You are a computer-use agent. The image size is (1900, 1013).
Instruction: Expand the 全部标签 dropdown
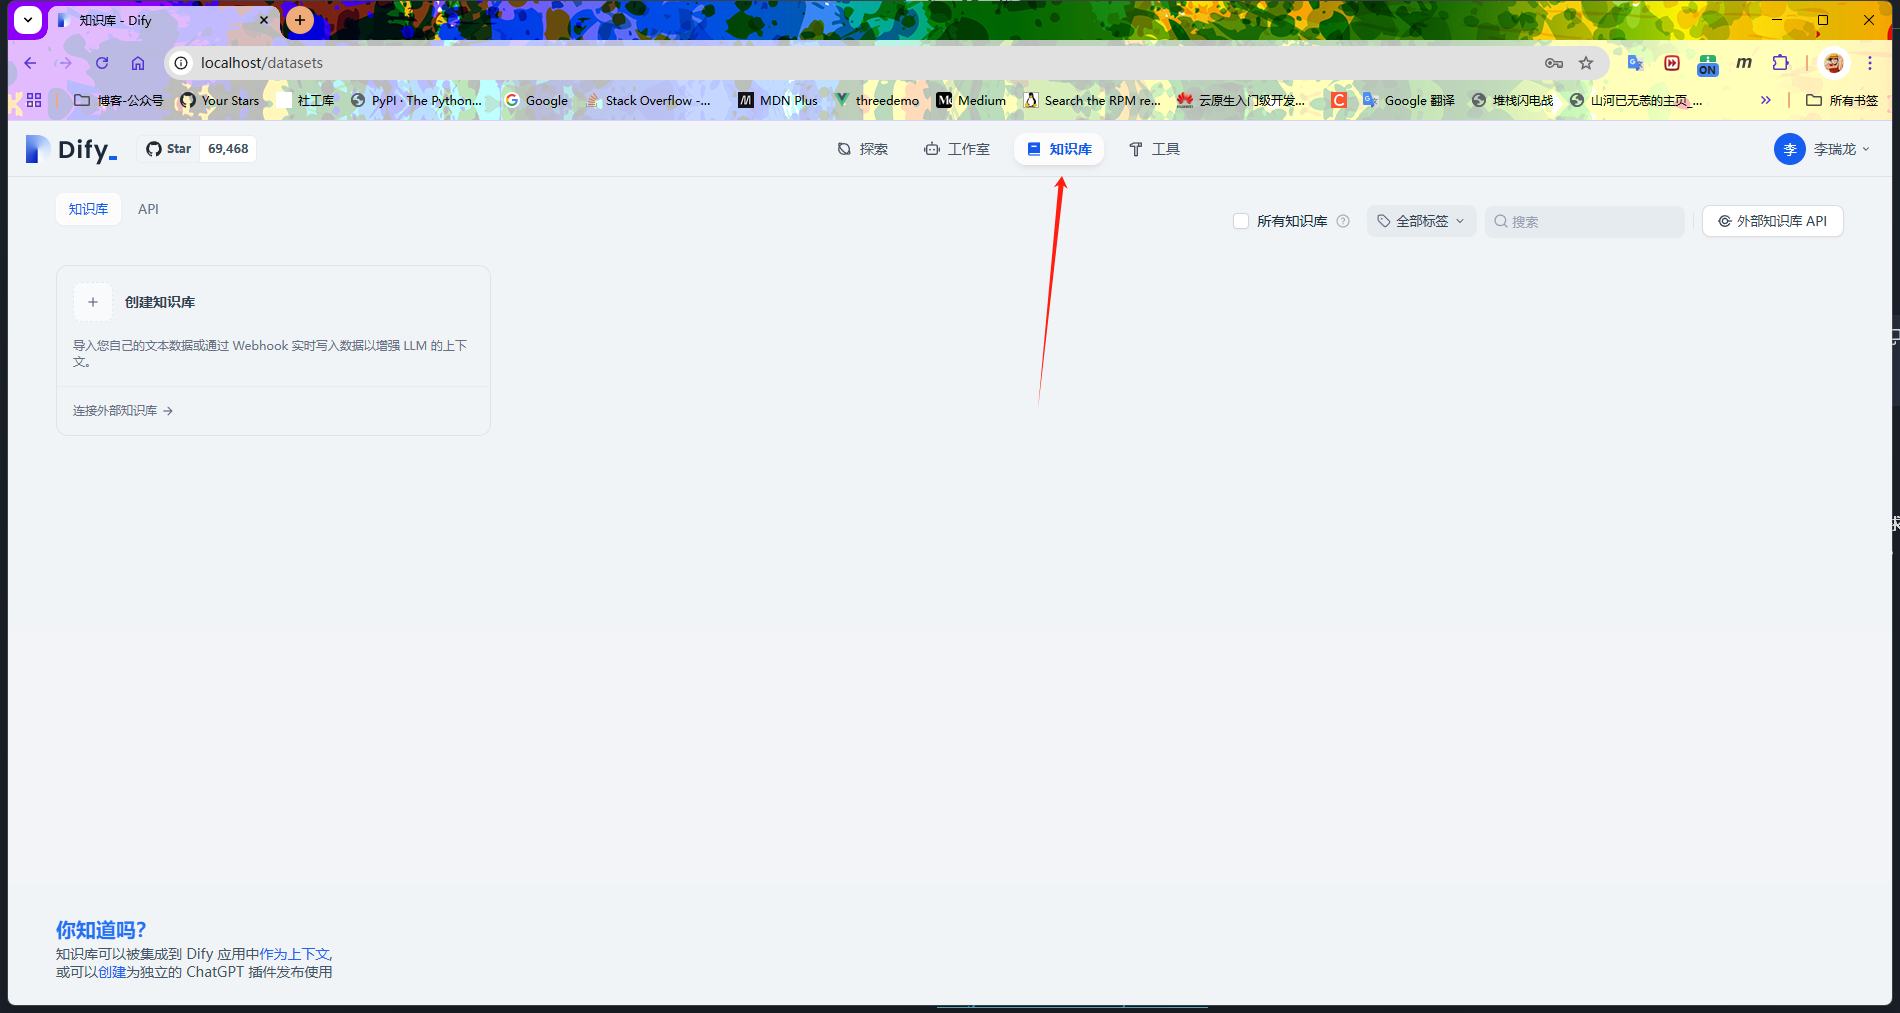click(1421, 221)
